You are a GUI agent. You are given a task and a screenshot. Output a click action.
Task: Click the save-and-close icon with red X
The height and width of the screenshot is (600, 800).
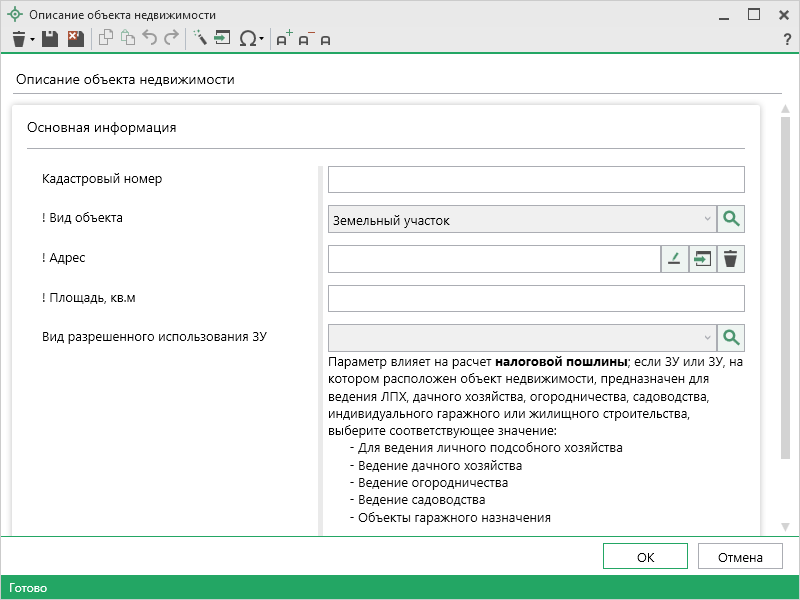(75, 39)
